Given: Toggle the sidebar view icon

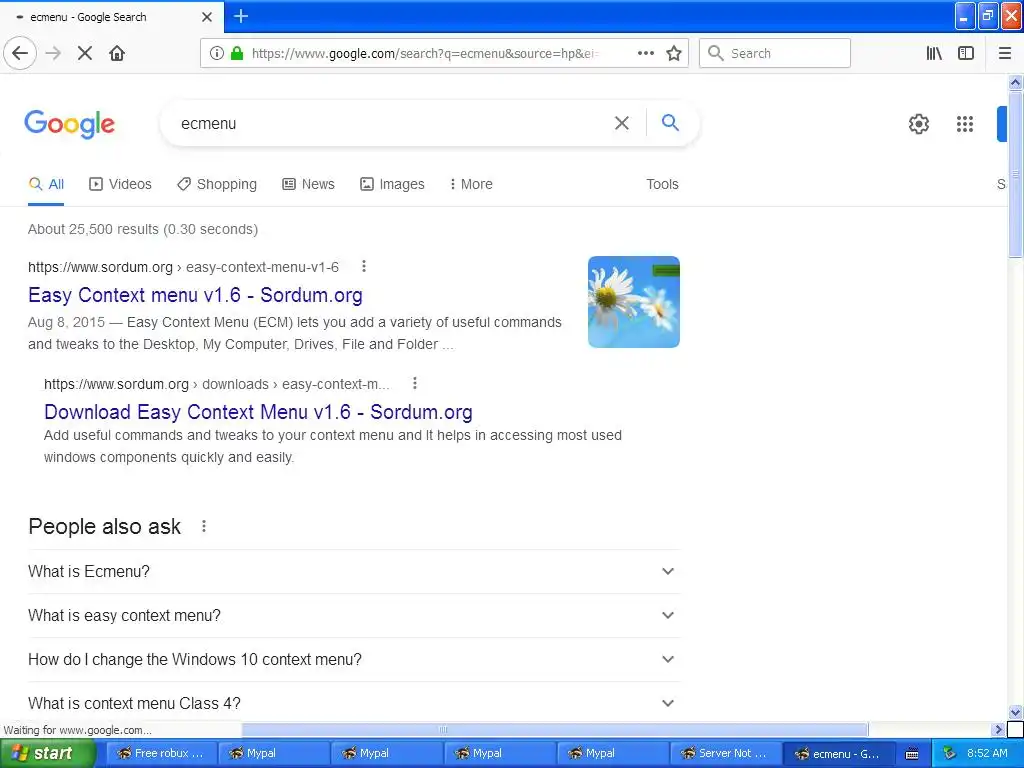Looking at the screenshot, I should 966,53.
